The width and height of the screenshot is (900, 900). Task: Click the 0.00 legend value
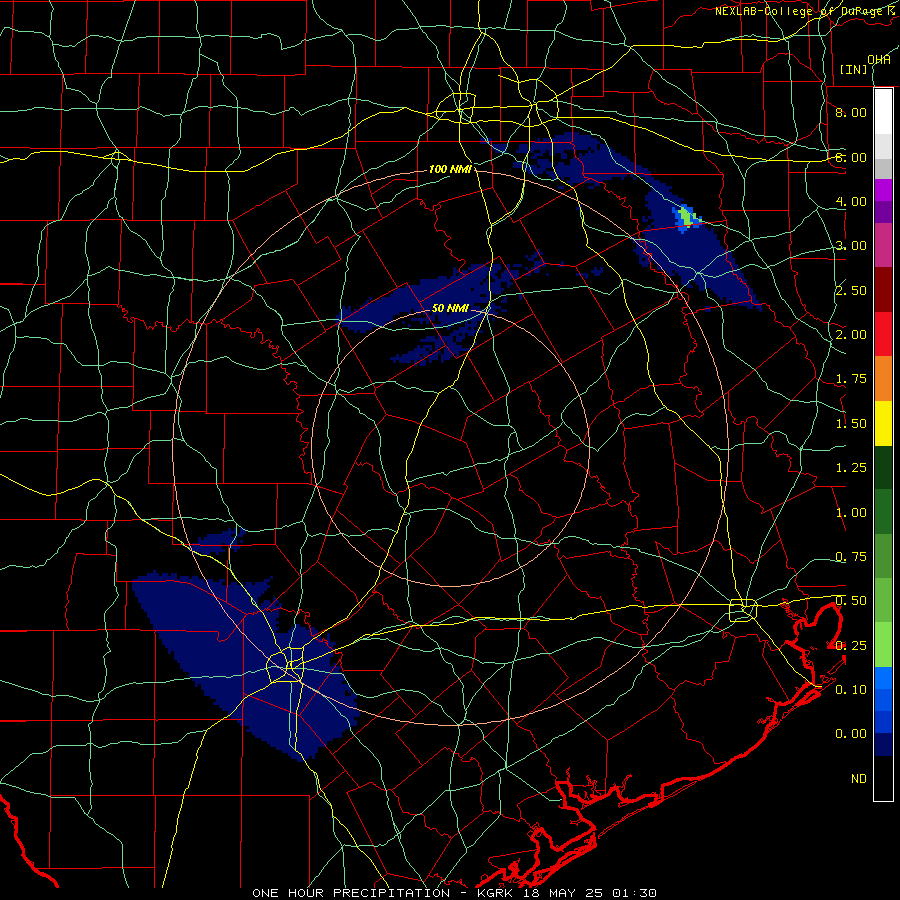coord(851,734)
